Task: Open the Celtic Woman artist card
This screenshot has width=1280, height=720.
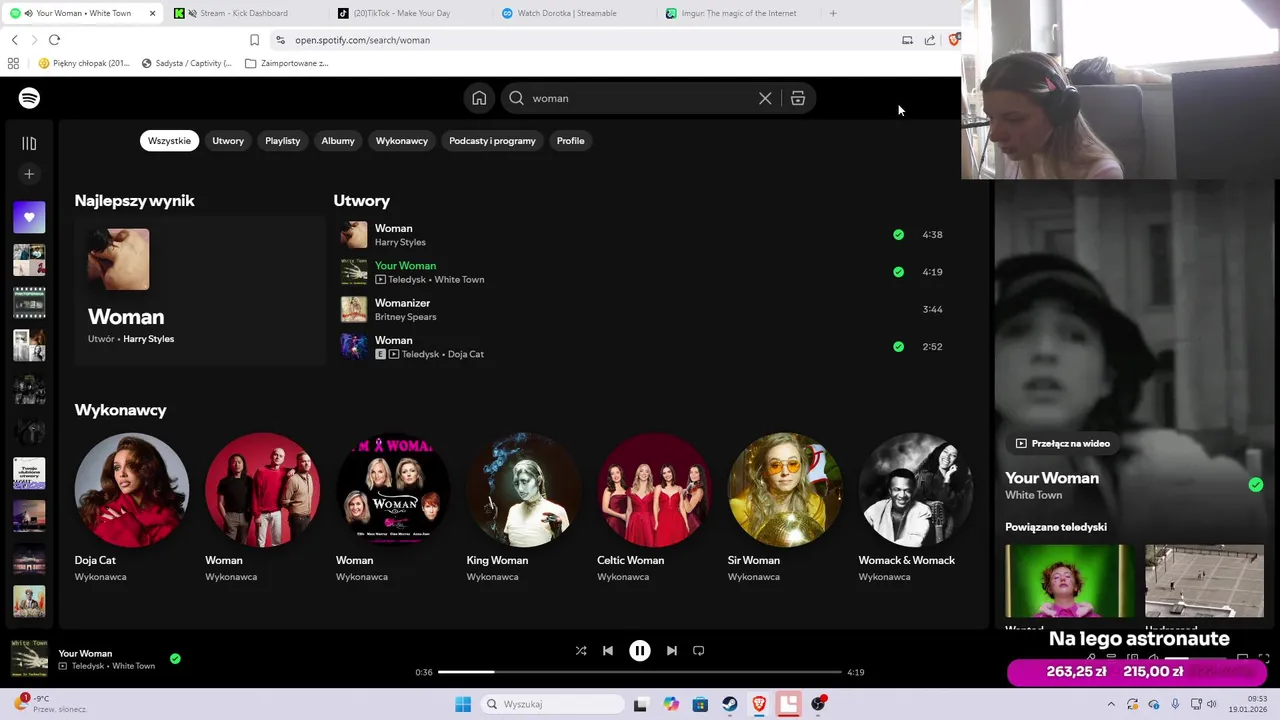Action: [x=654, y=508]
